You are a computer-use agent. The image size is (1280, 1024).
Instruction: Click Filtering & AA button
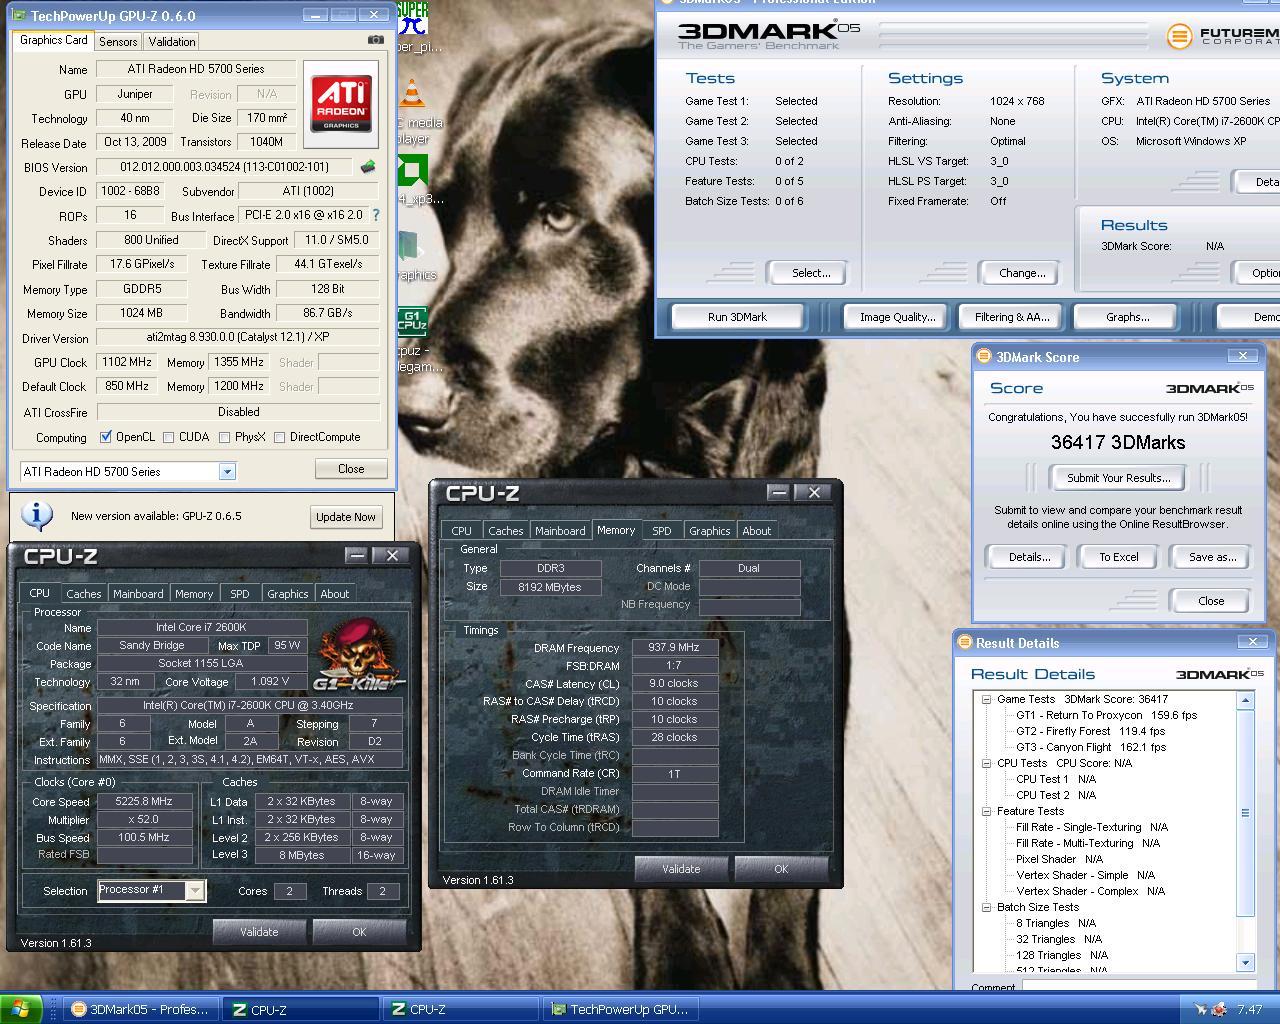(1012, 317)
